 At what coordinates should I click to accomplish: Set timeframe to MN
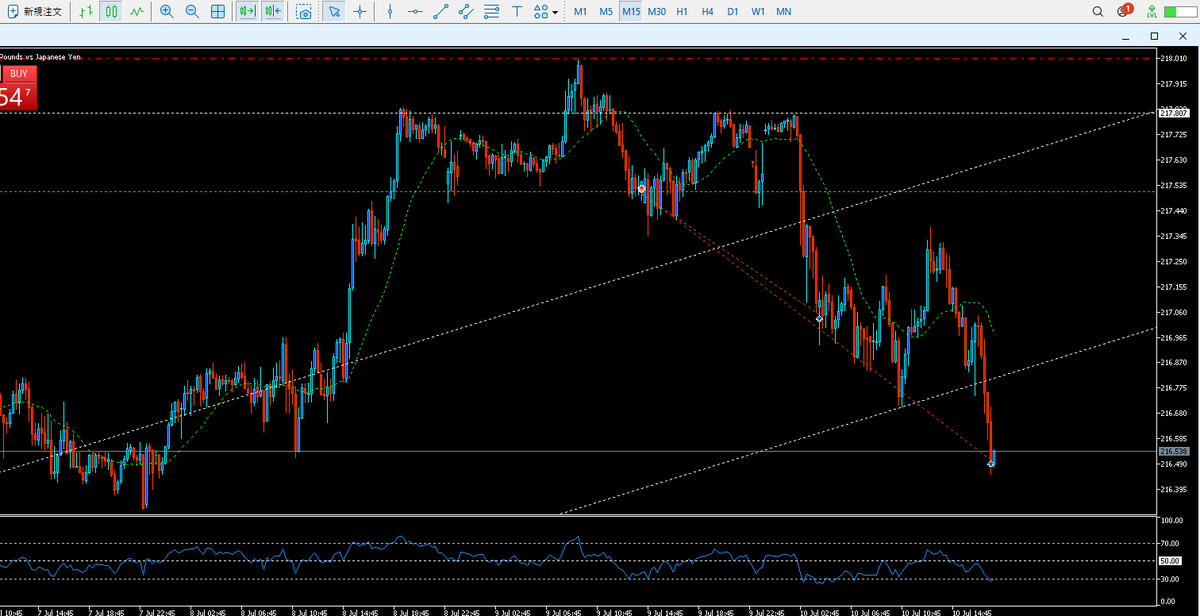(x=784, y=12)
